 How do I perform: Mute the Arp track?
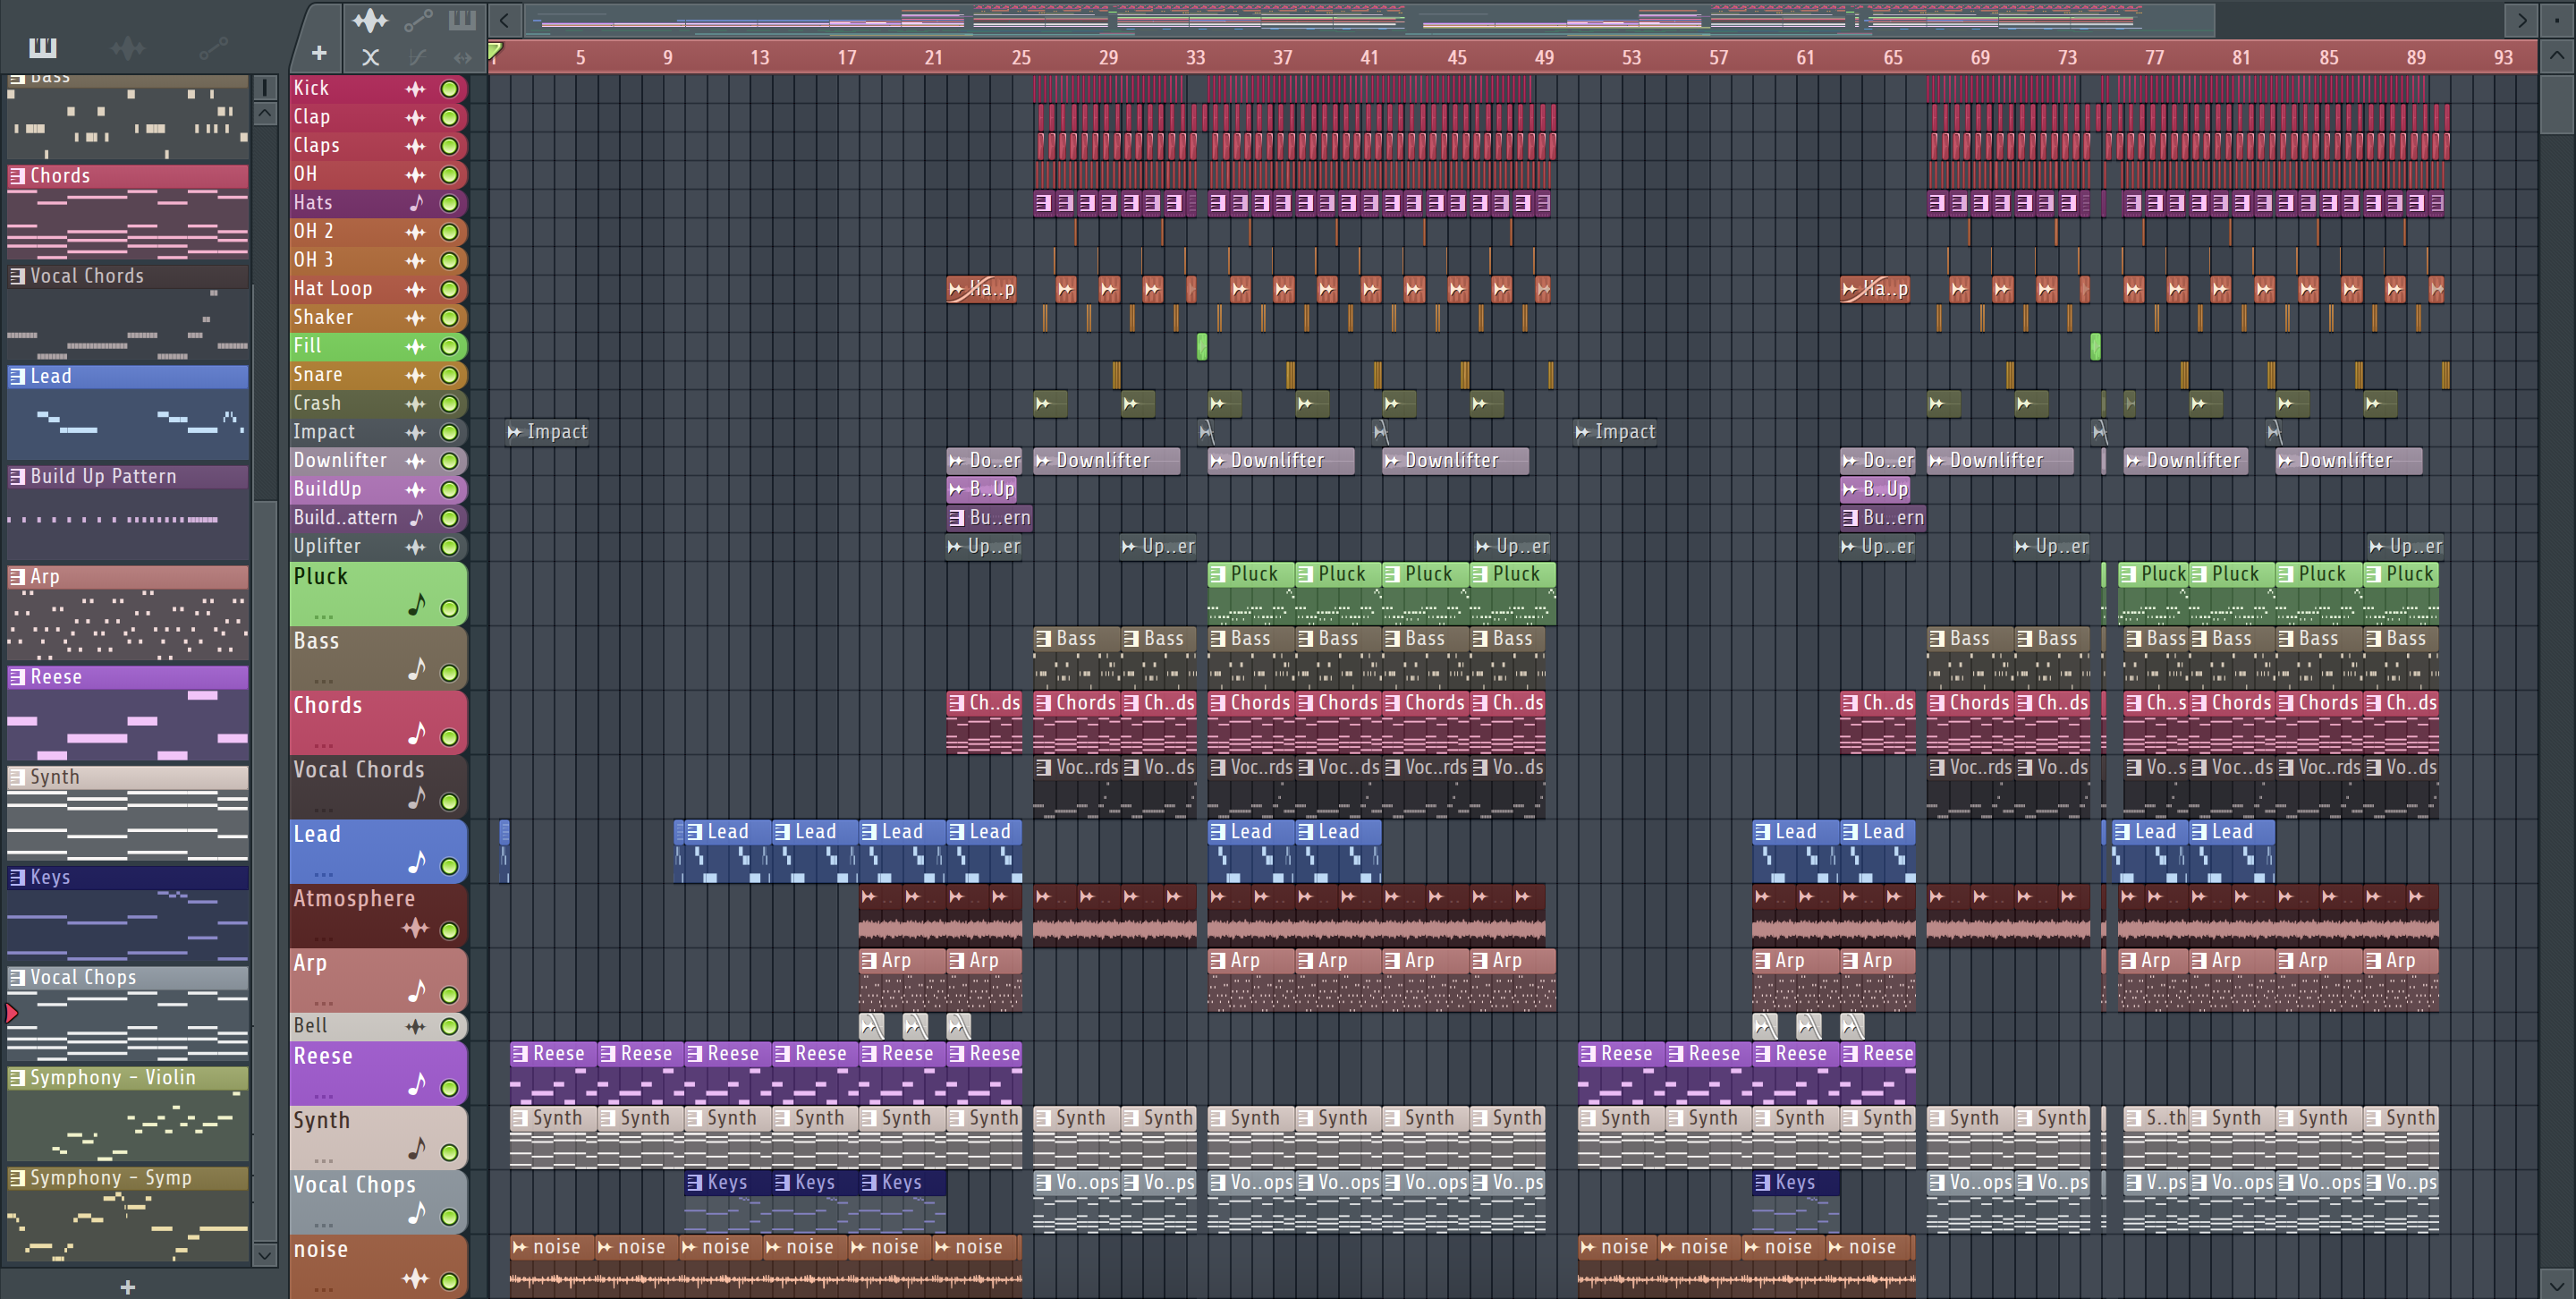450,995
